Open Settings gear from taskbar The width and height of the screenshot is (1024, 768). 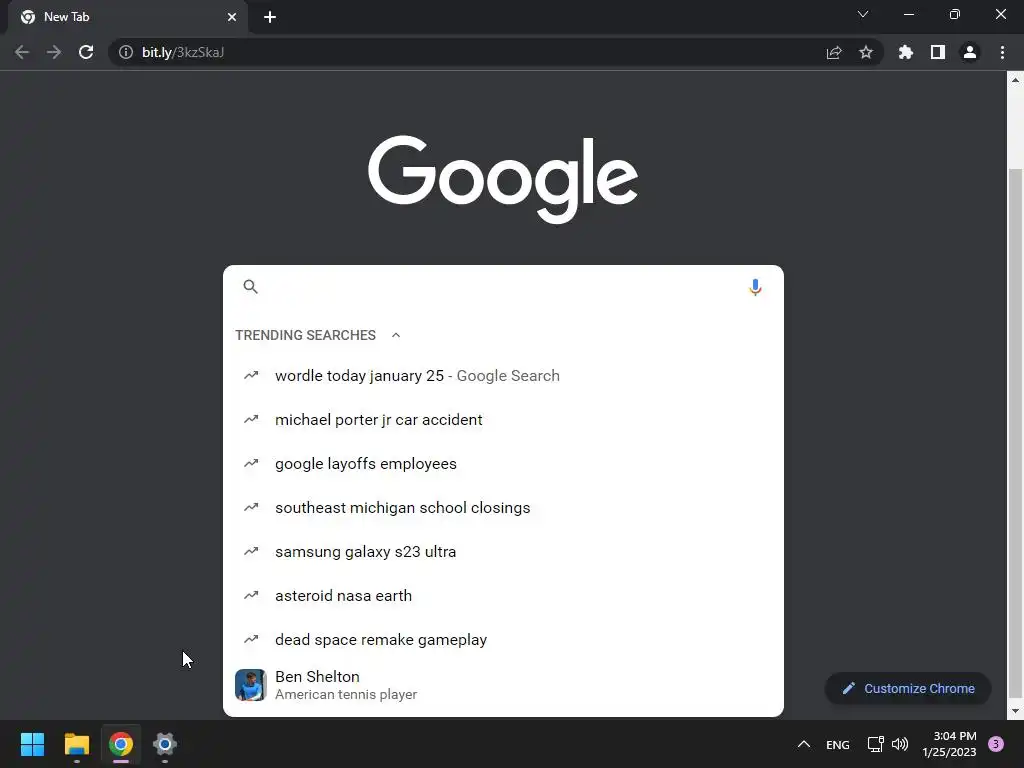coord(165,744)
